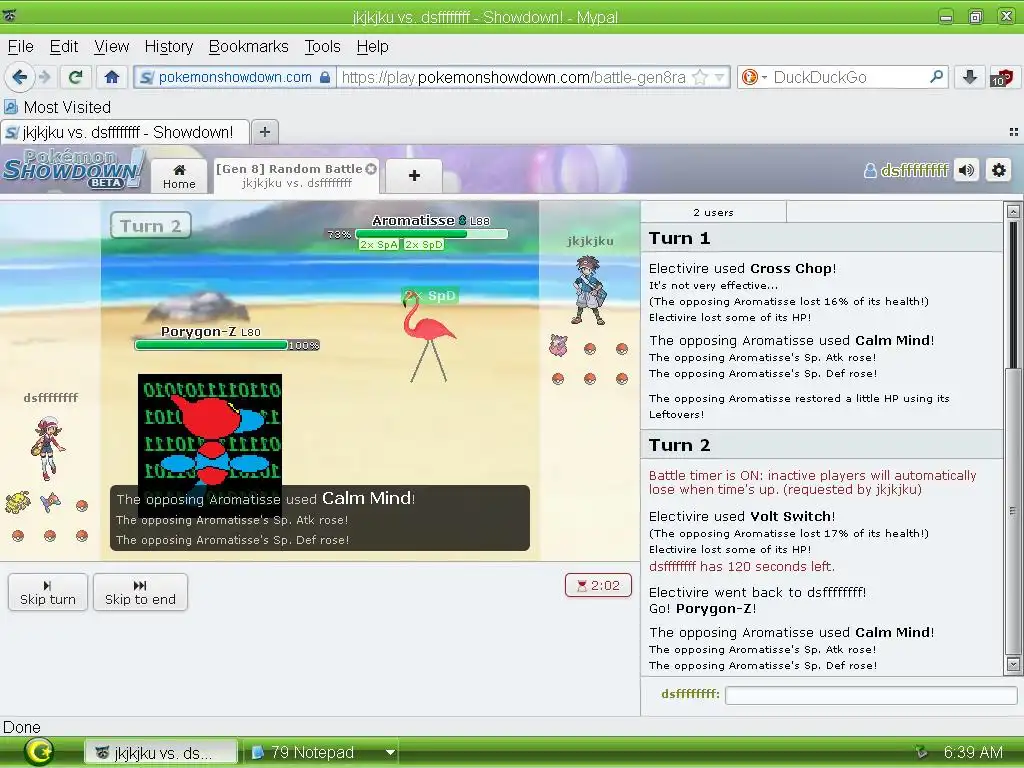This screenshot has width=1024, height=768.
Task: Click the opponent's Aromatisse team icon
Action: [558, 345]
